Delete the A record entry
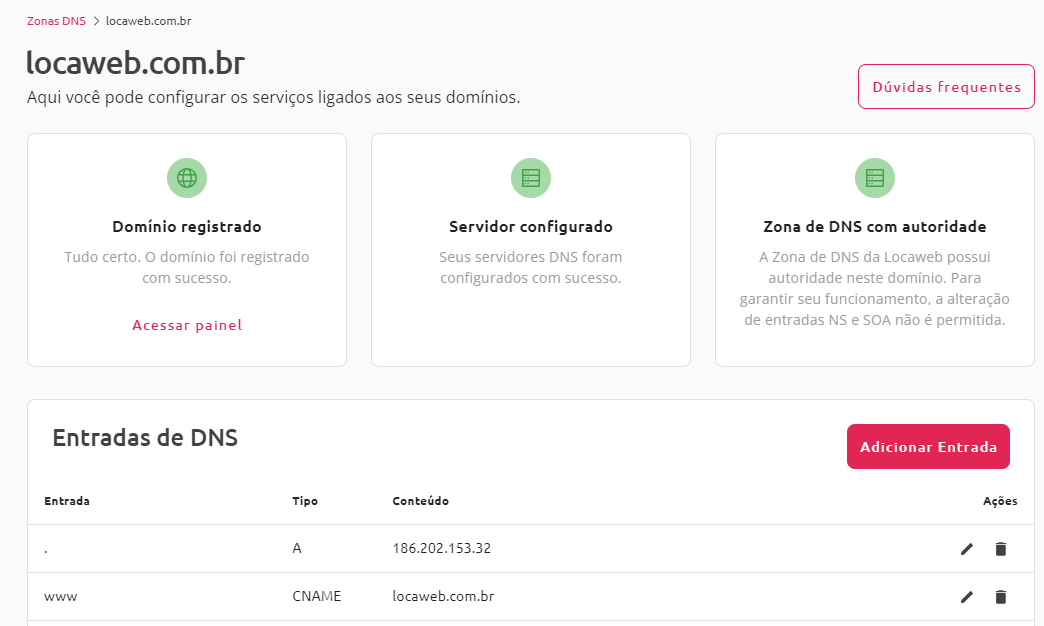 tap(1000, 548)
